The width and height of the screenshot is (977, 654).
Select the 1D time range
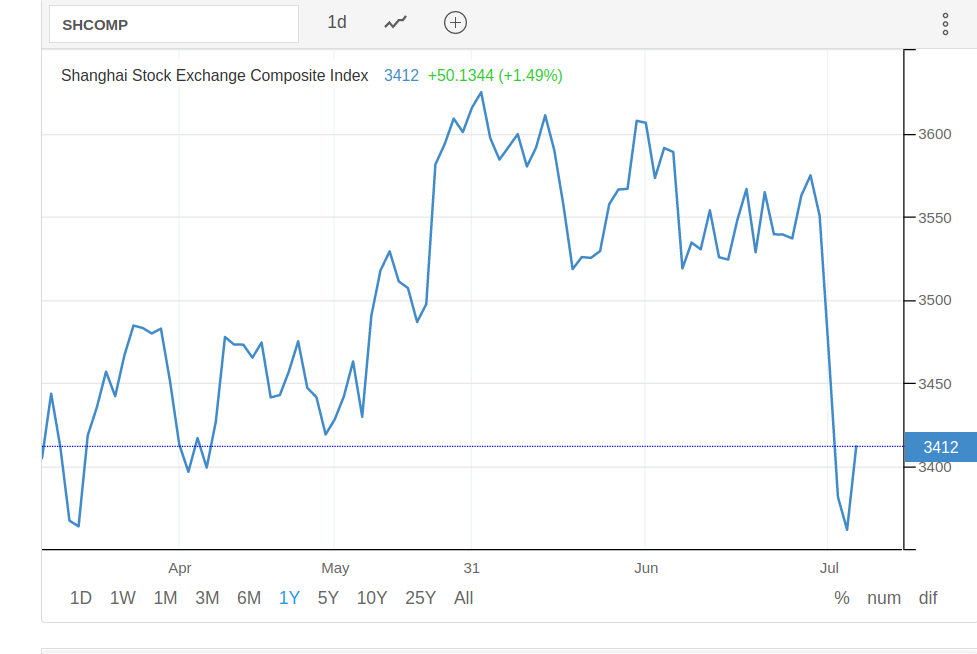tap(81, 598)
